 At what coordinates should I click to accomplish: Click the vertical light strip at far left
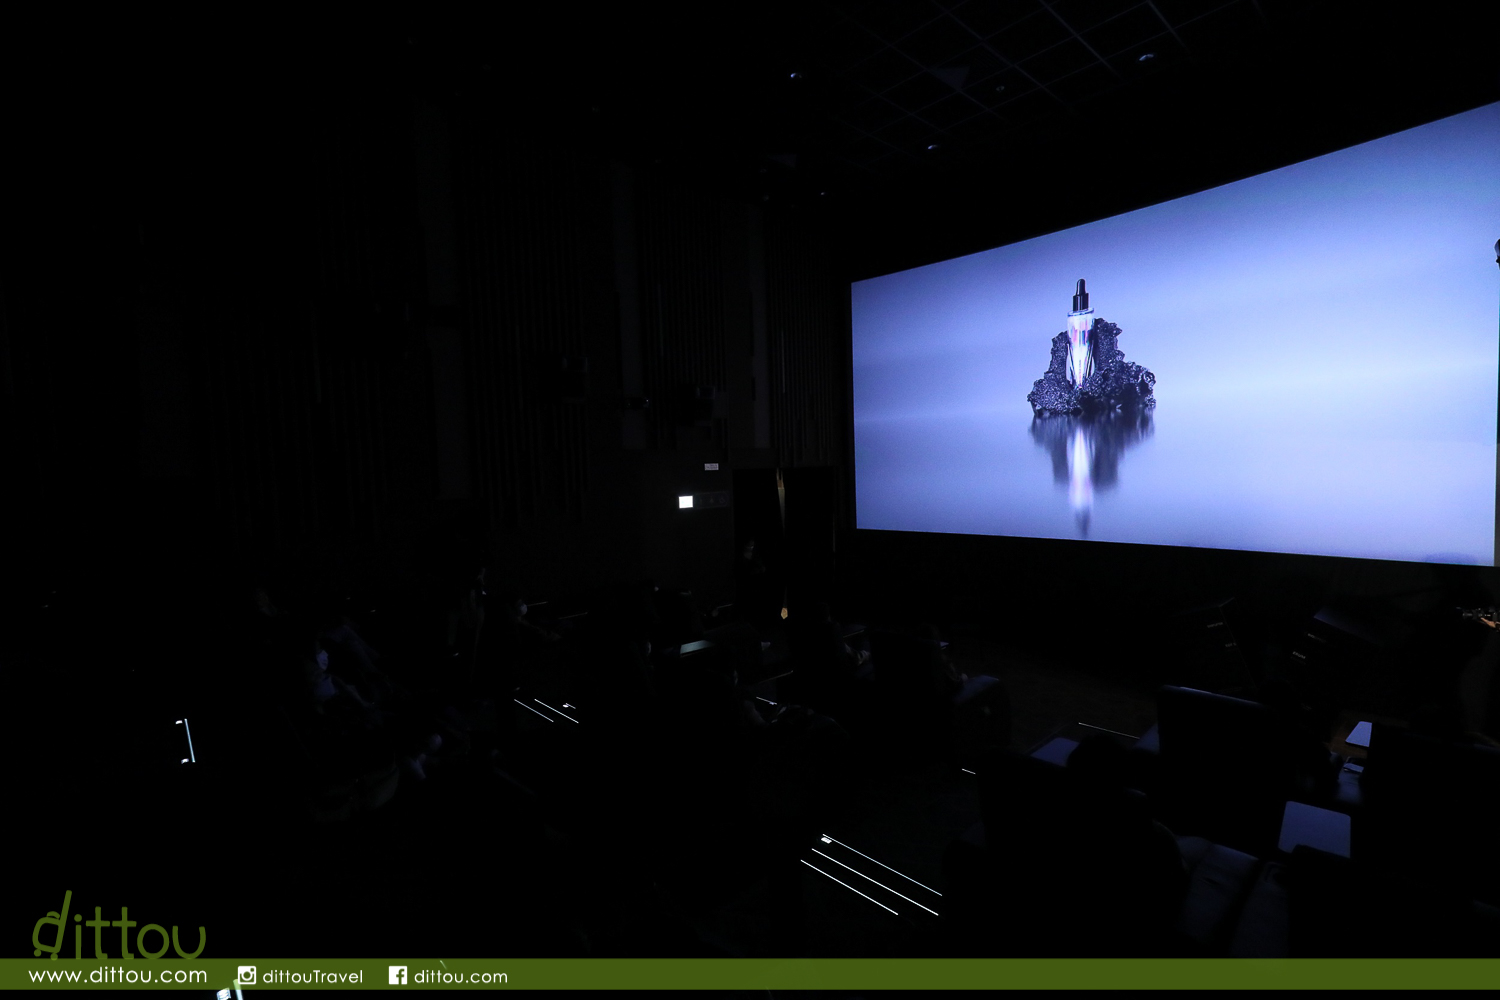(x=187, y=740)
